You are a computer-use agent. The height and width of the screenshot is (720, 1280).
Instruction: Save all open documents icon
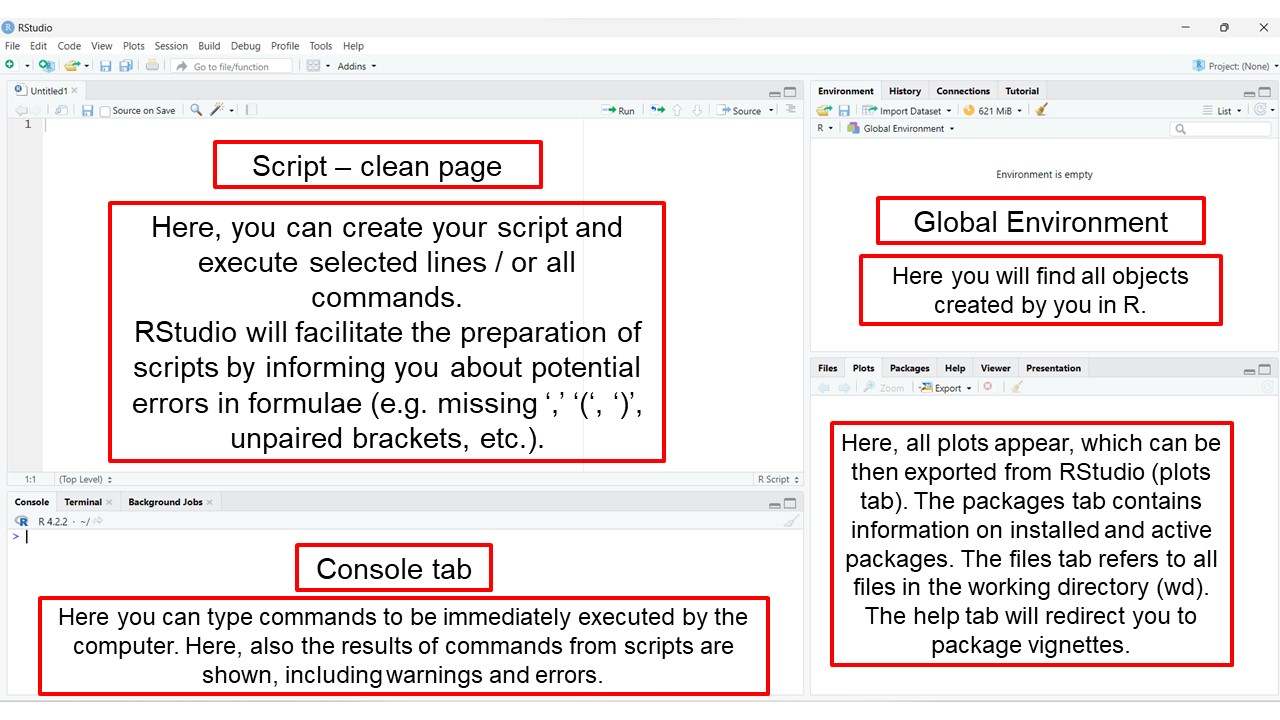(x=125, y=66)
